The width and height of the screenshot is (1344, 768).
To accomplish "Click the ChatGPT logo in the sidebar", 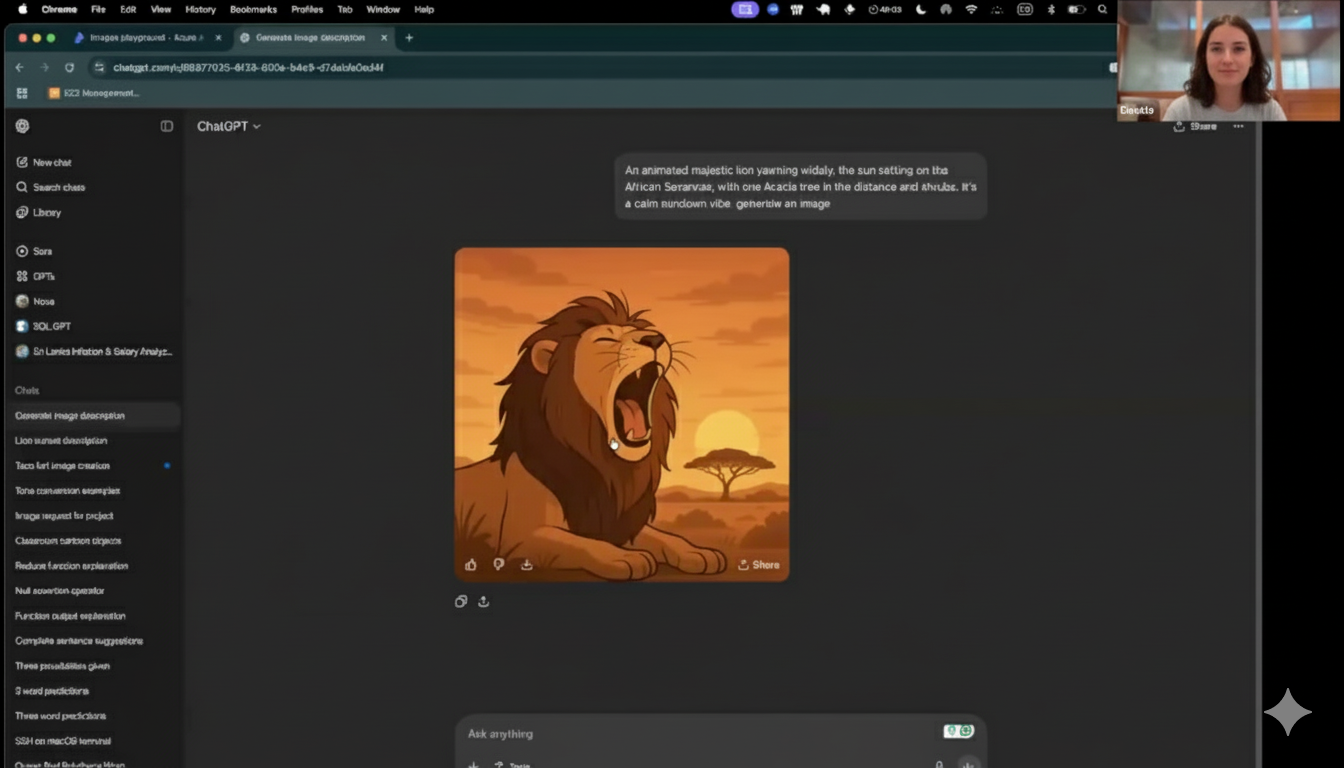I will 22,126.
